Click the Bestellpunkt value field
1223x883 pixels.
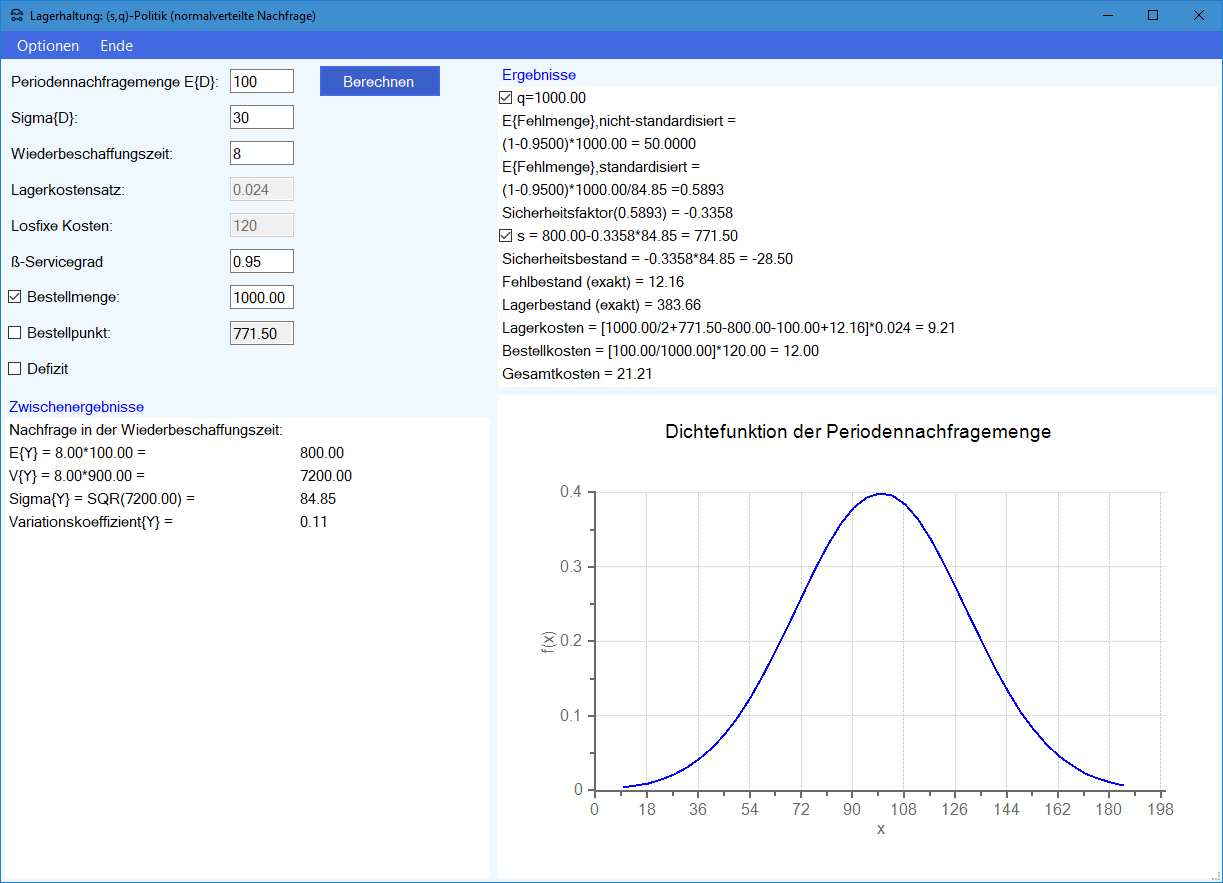point(261,333)
